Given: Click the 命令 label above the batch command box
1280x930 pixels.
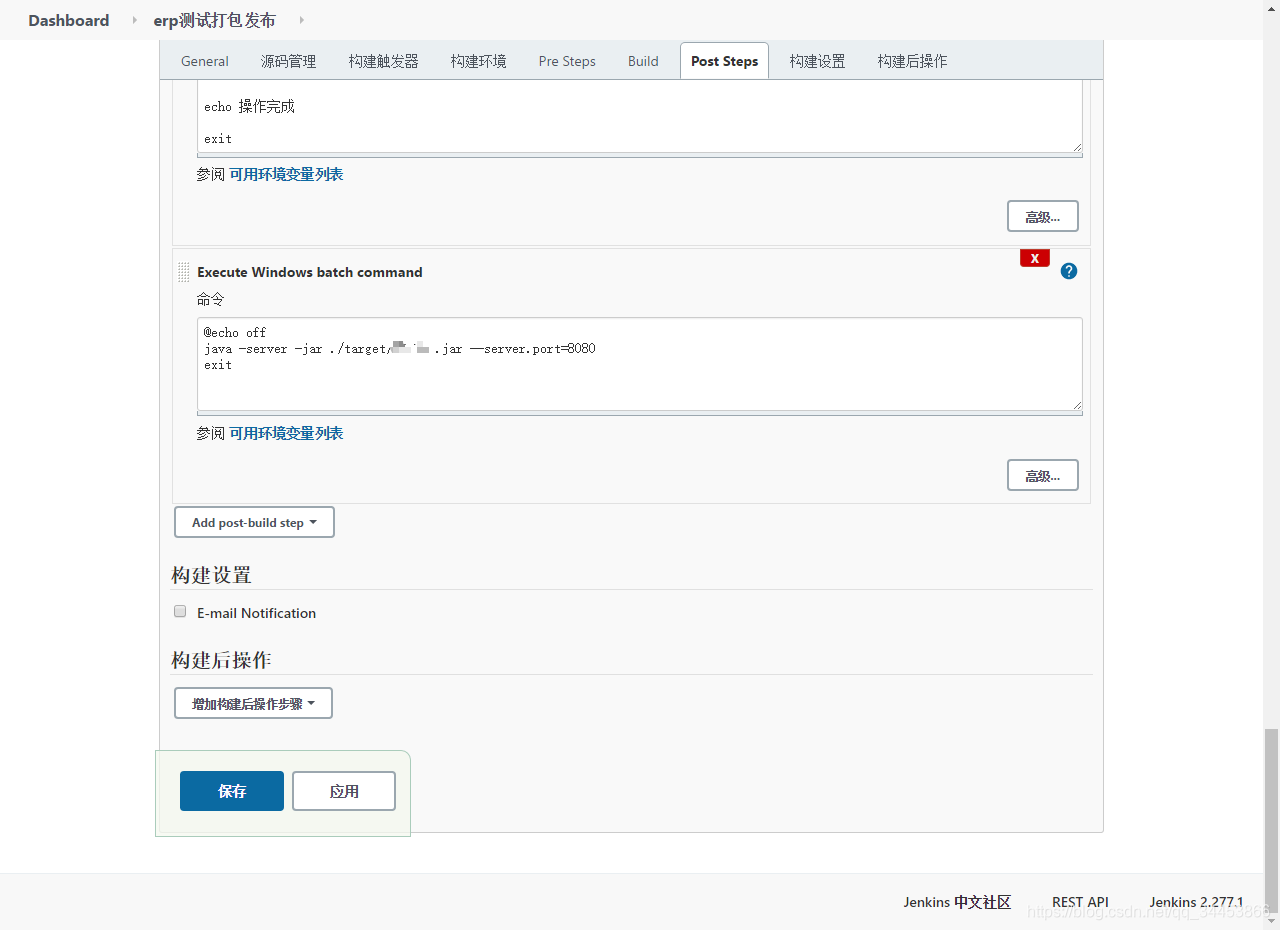Looking at the screenshot, I should coord(211,299).
